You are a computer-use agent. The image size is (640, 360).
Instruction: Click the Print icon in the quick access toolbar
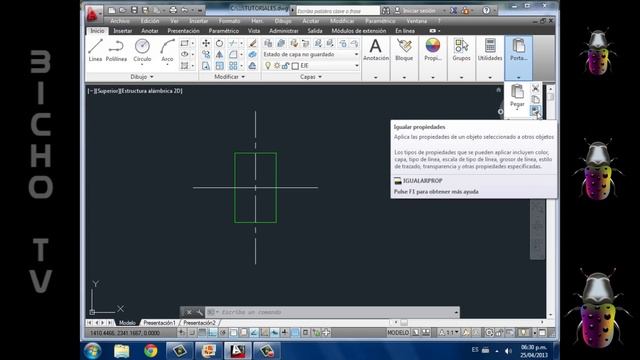(x=173, y=10)
